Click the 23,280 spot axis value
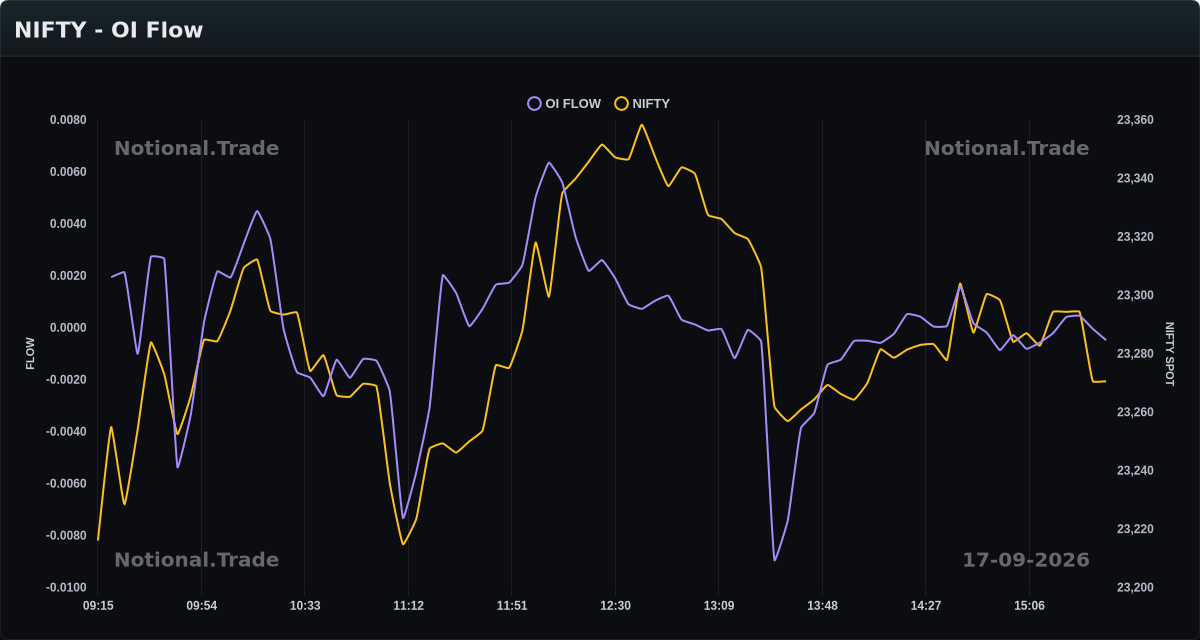Viewport: 1200px width, 640px height. [1135, 354]
